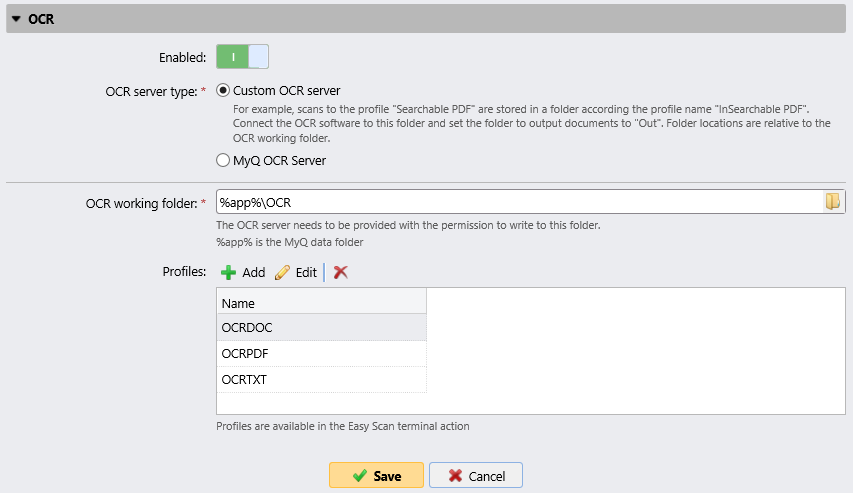The width and height of the screenshot is (853, 493).
Task: Click the white handle of Enabled switch
Action: click(x=258, y=57)
